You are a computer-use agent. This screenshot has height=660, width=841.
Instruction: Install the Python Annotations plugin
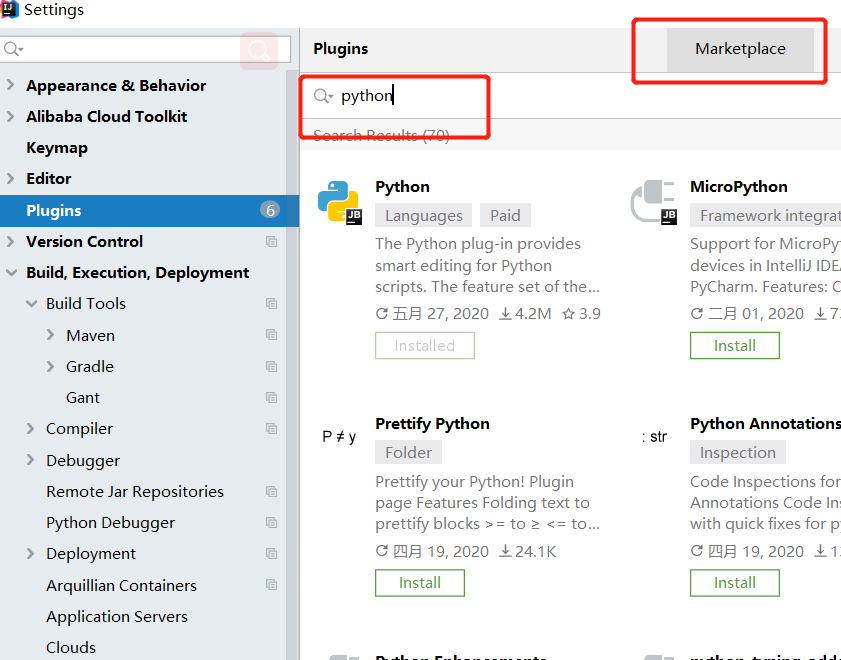coord(734,583)
